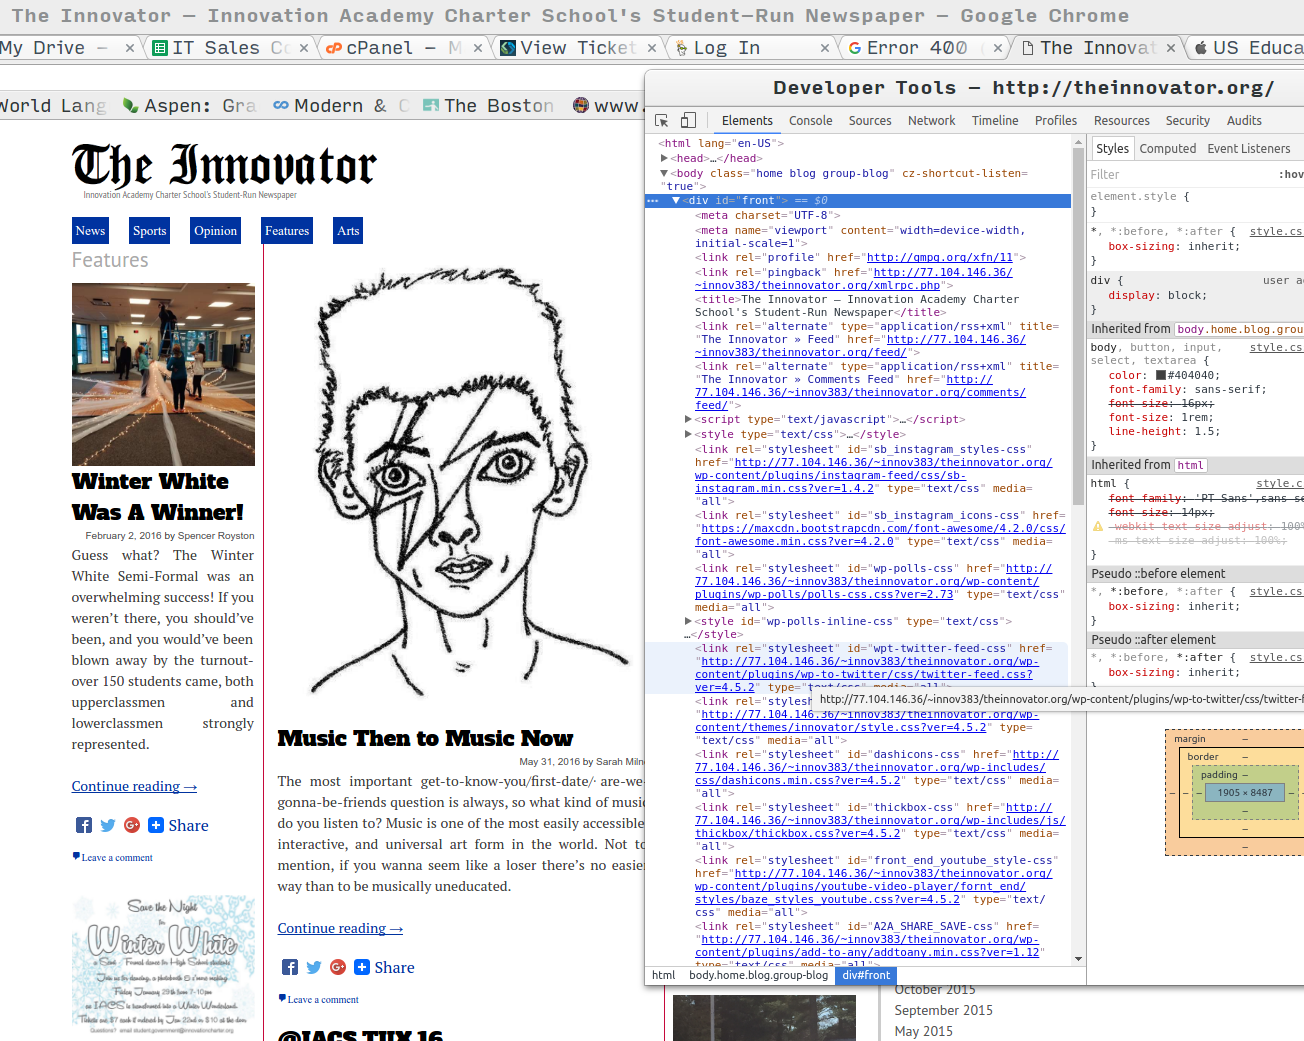This screenshot has width=1304, height=1041.
Task: Open the Winter White Was A Winner headline
Action: (158, 497)
